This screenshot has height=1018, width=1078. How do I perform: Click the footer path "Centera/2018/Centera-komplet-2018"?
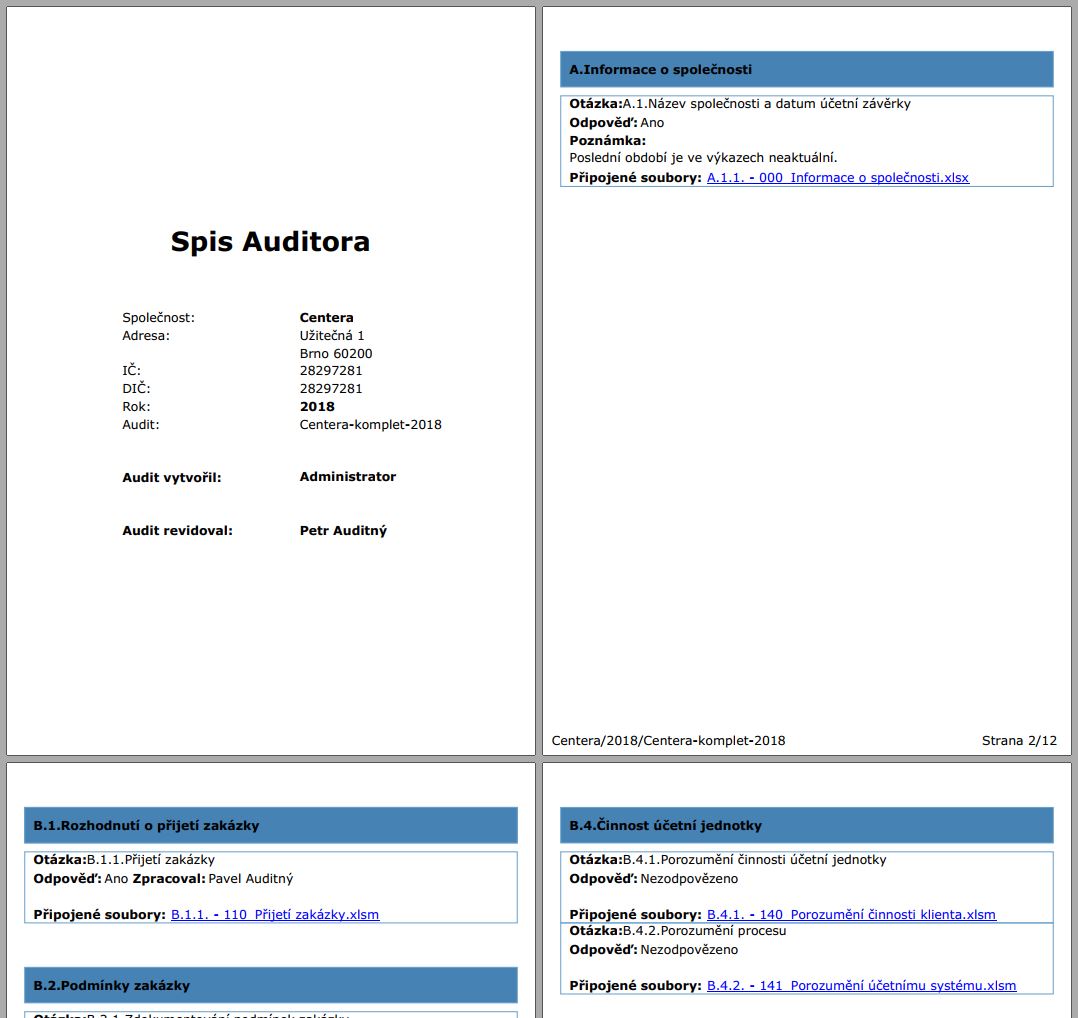coord(668,741)
